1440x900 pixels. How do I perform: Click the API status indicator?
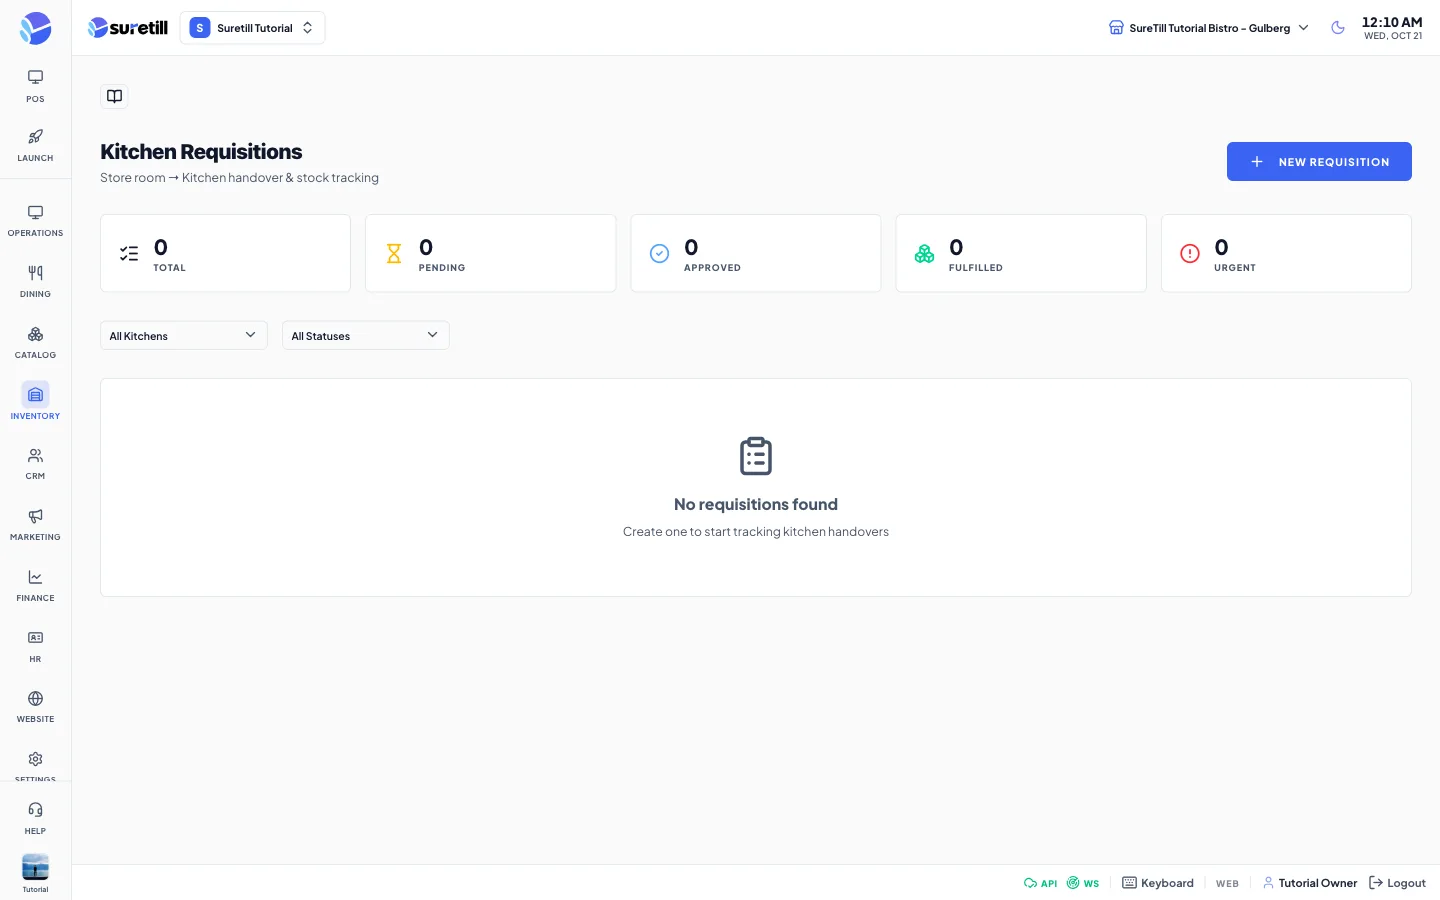coord(1040,883)
